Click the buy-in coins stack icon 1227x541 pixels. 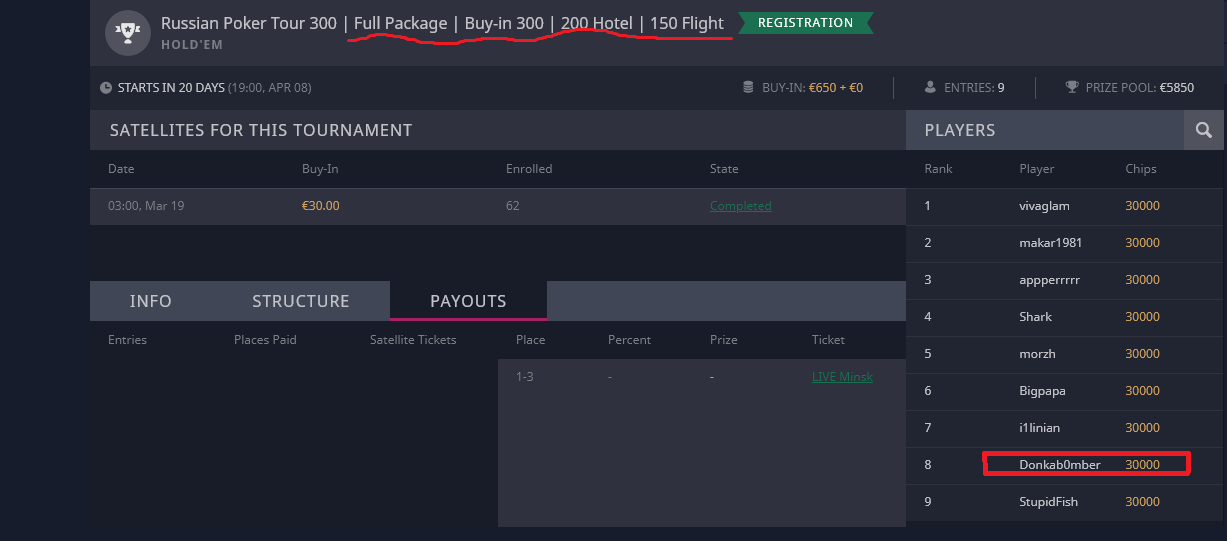748,88
